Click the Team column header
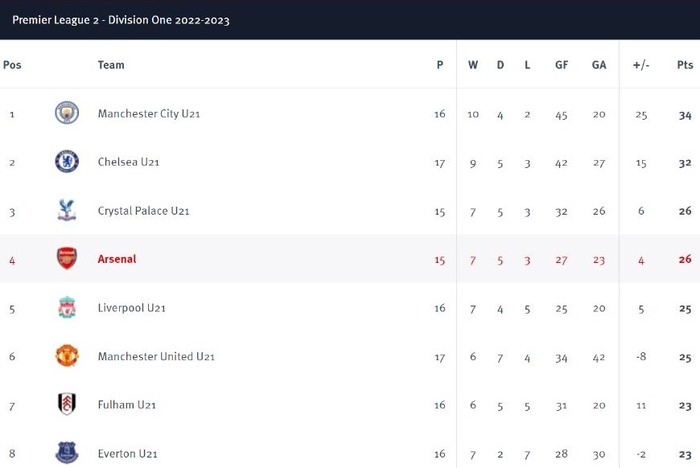The width and height of the screenshot is (700, 468). [x=111, y=65]
